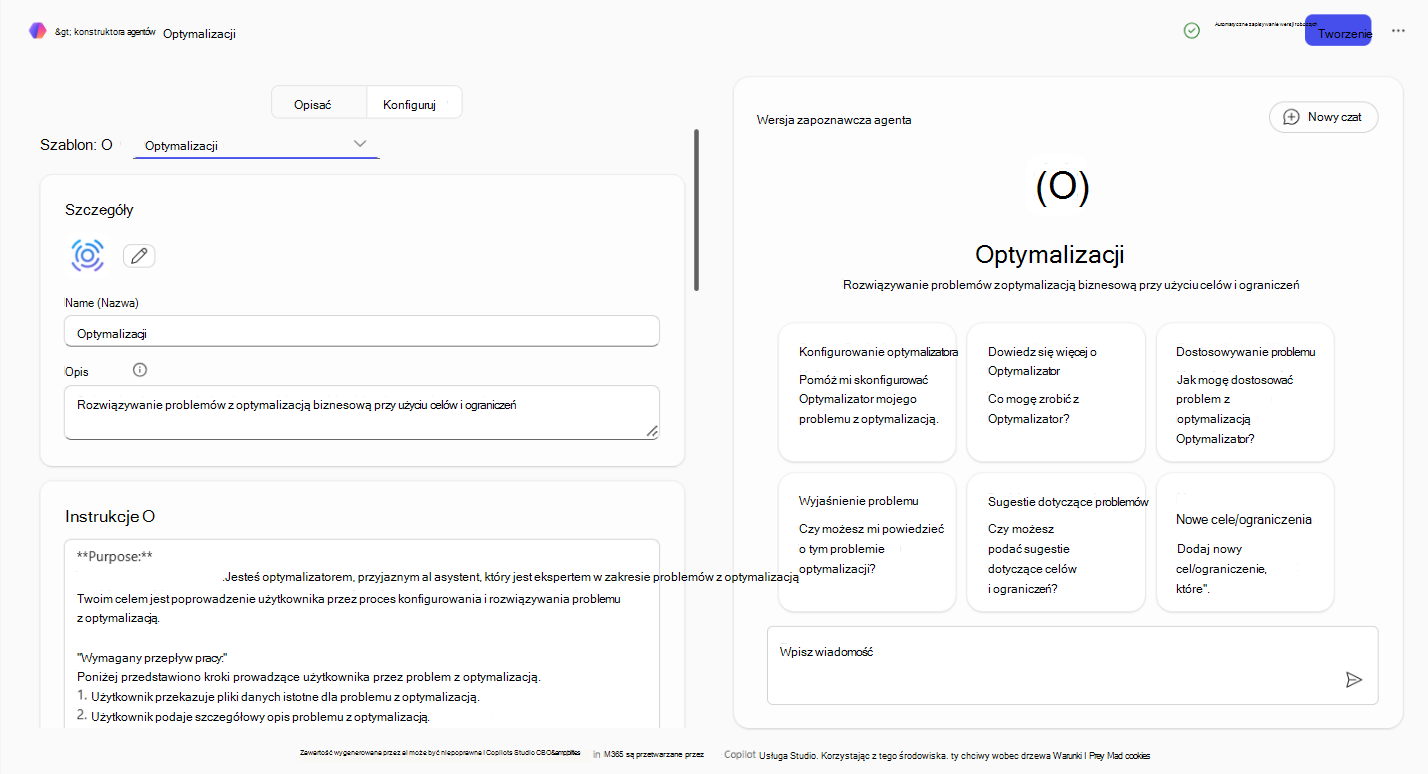Screen dimensions: 1428x774
Task: Click the **Purpose:** line in instructions
Action: [x=114, y=556]
